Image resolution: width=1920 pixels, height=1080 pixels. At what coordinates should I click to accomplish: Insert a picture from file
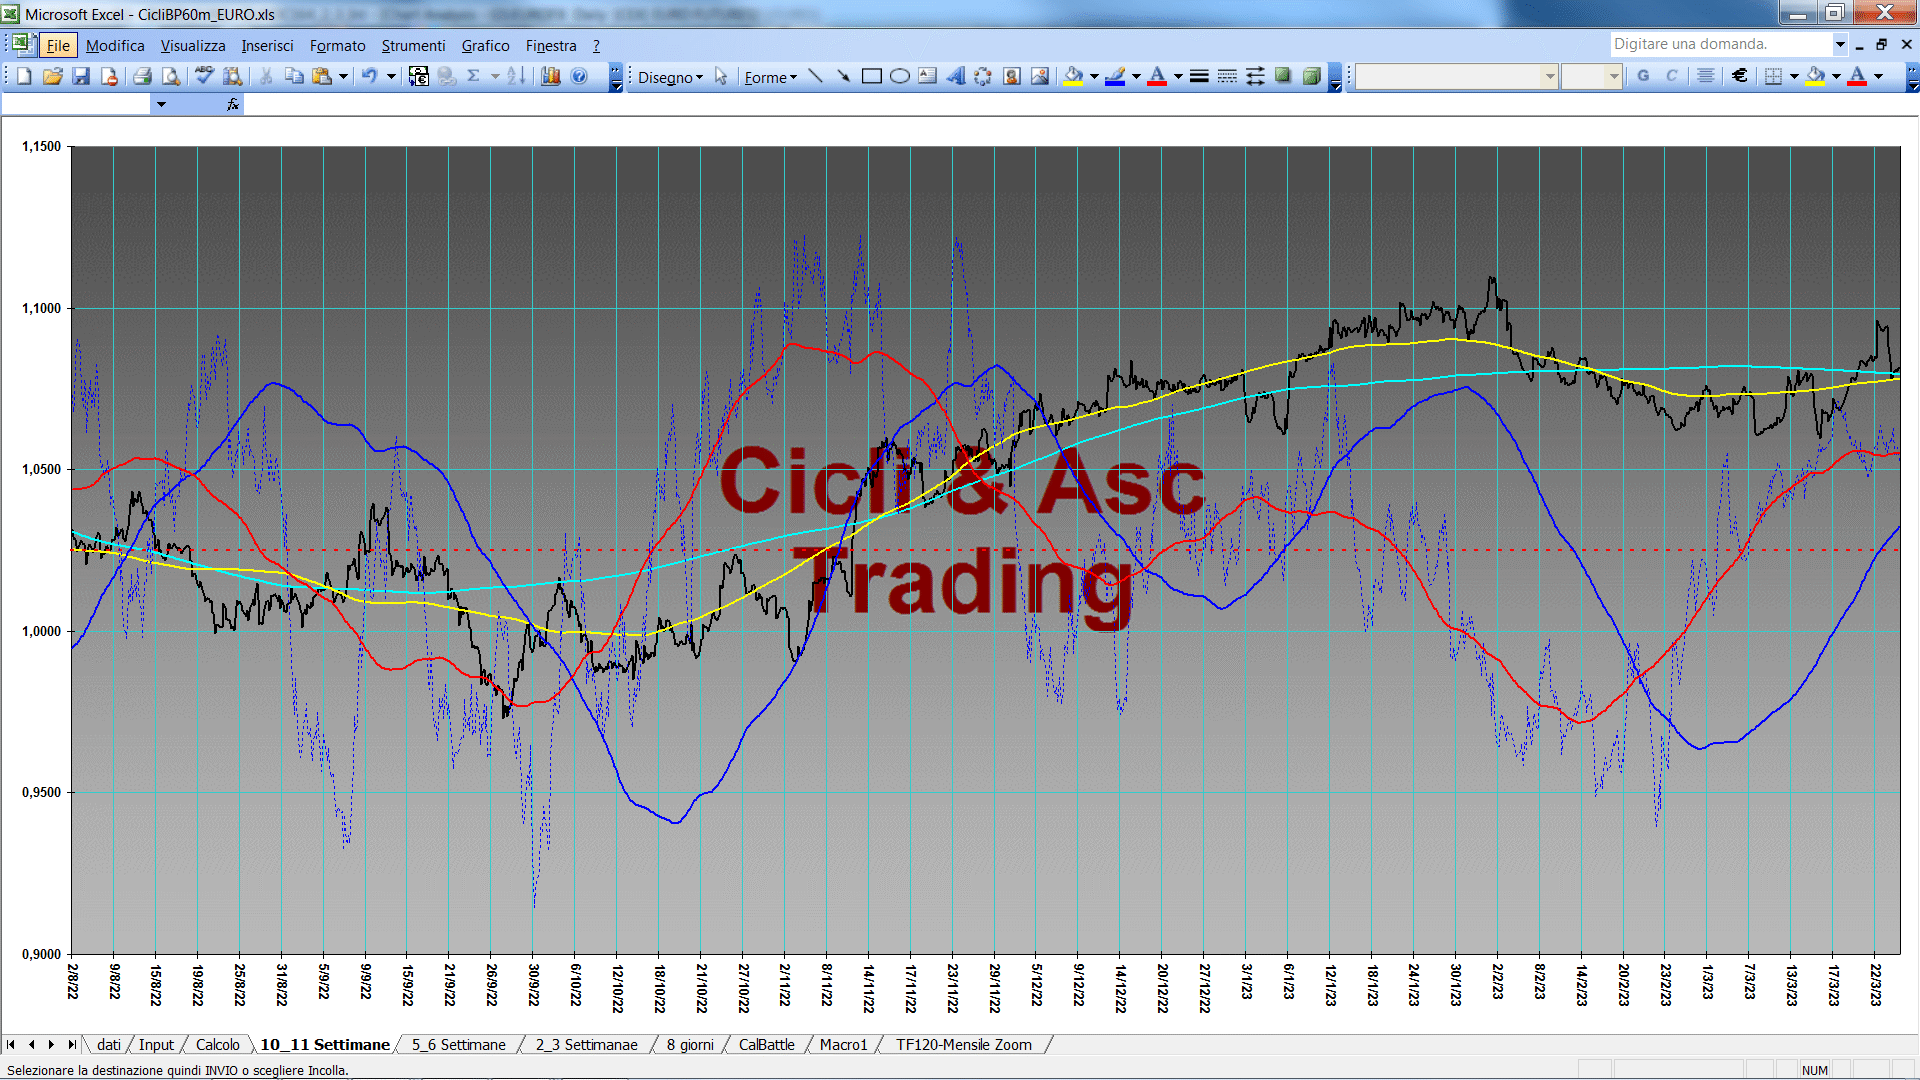(1040, 77)
